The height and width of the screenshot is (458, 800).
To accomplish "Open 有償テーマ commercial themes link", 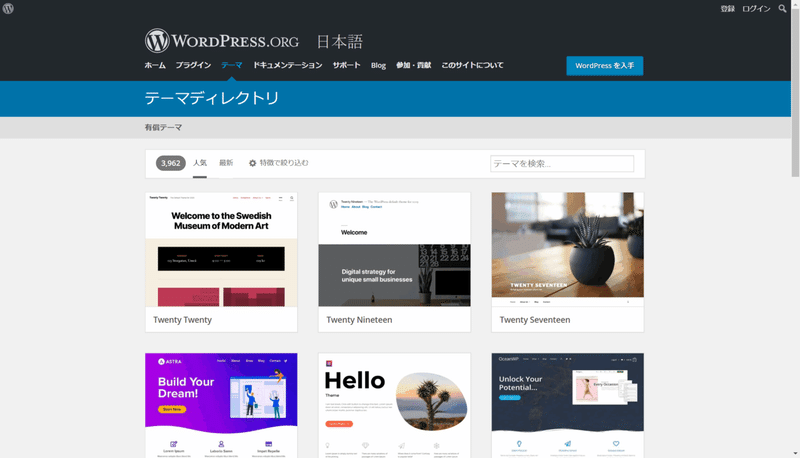I will [x=163, y=128].
